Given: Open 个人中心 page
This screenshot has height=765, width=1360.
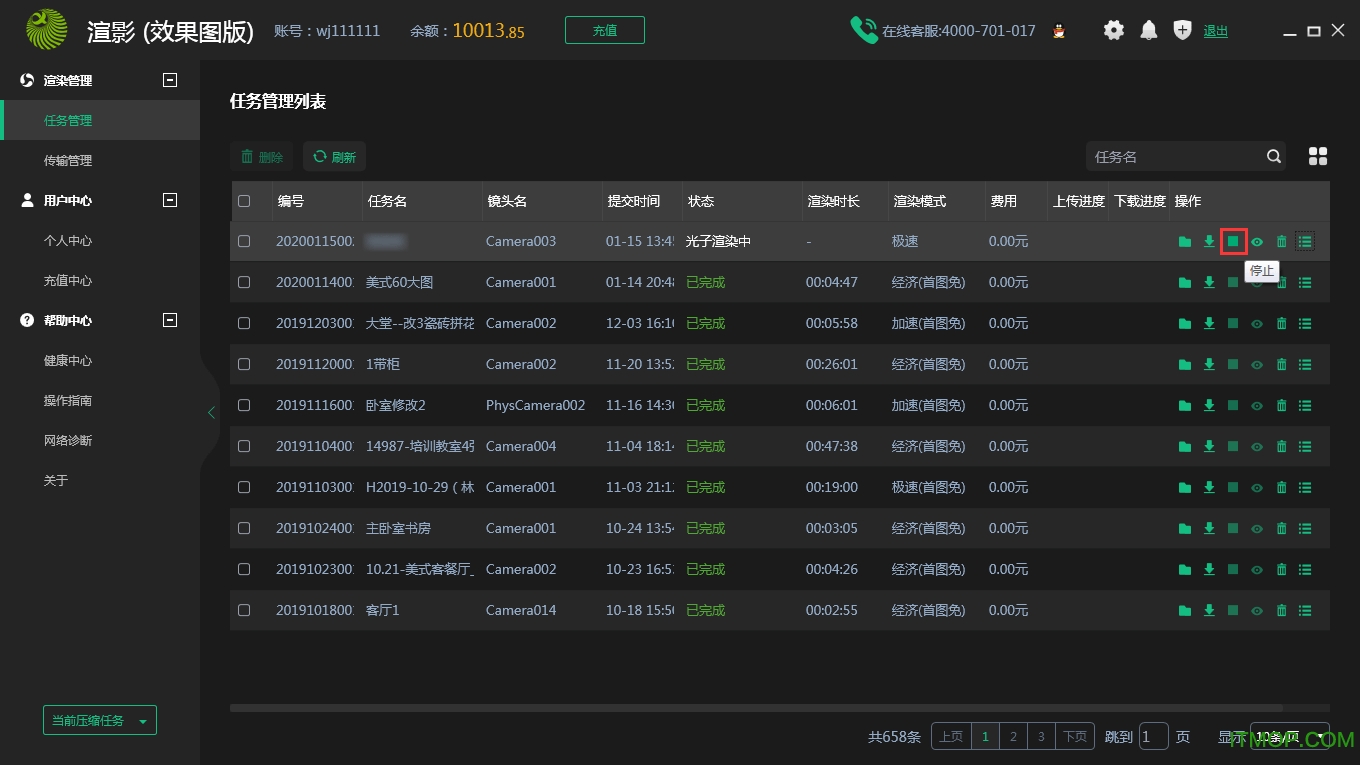Looking at the screenshot, I should [x=68, y=240].
